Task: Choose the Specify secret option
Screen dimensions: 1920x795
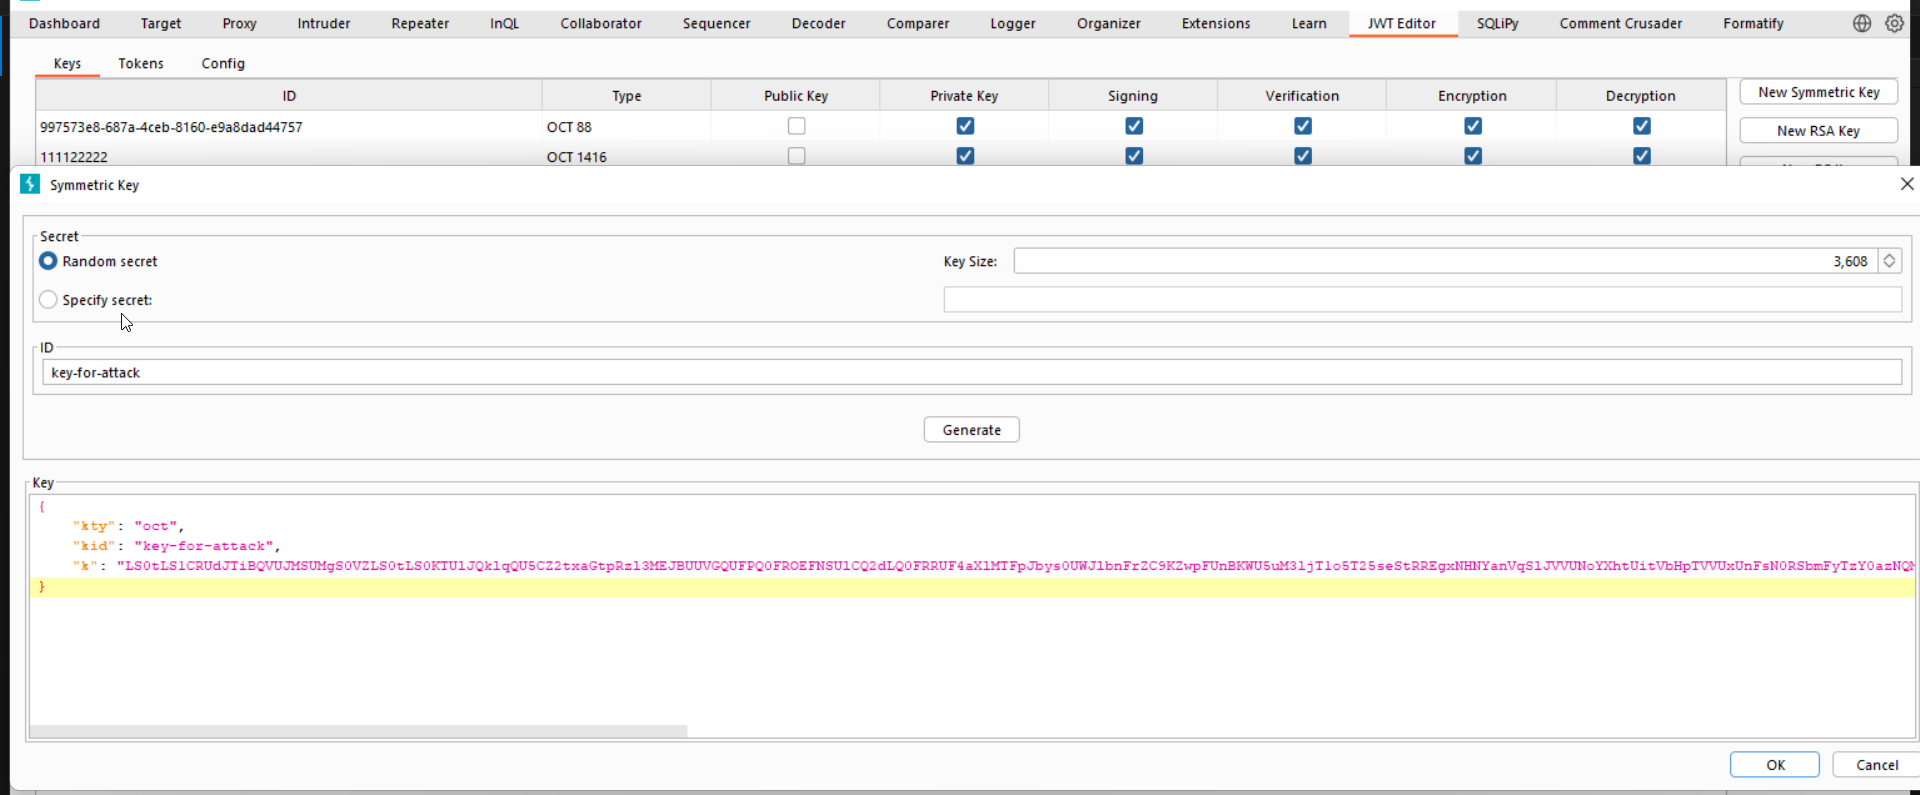Action: coord(48,300)
